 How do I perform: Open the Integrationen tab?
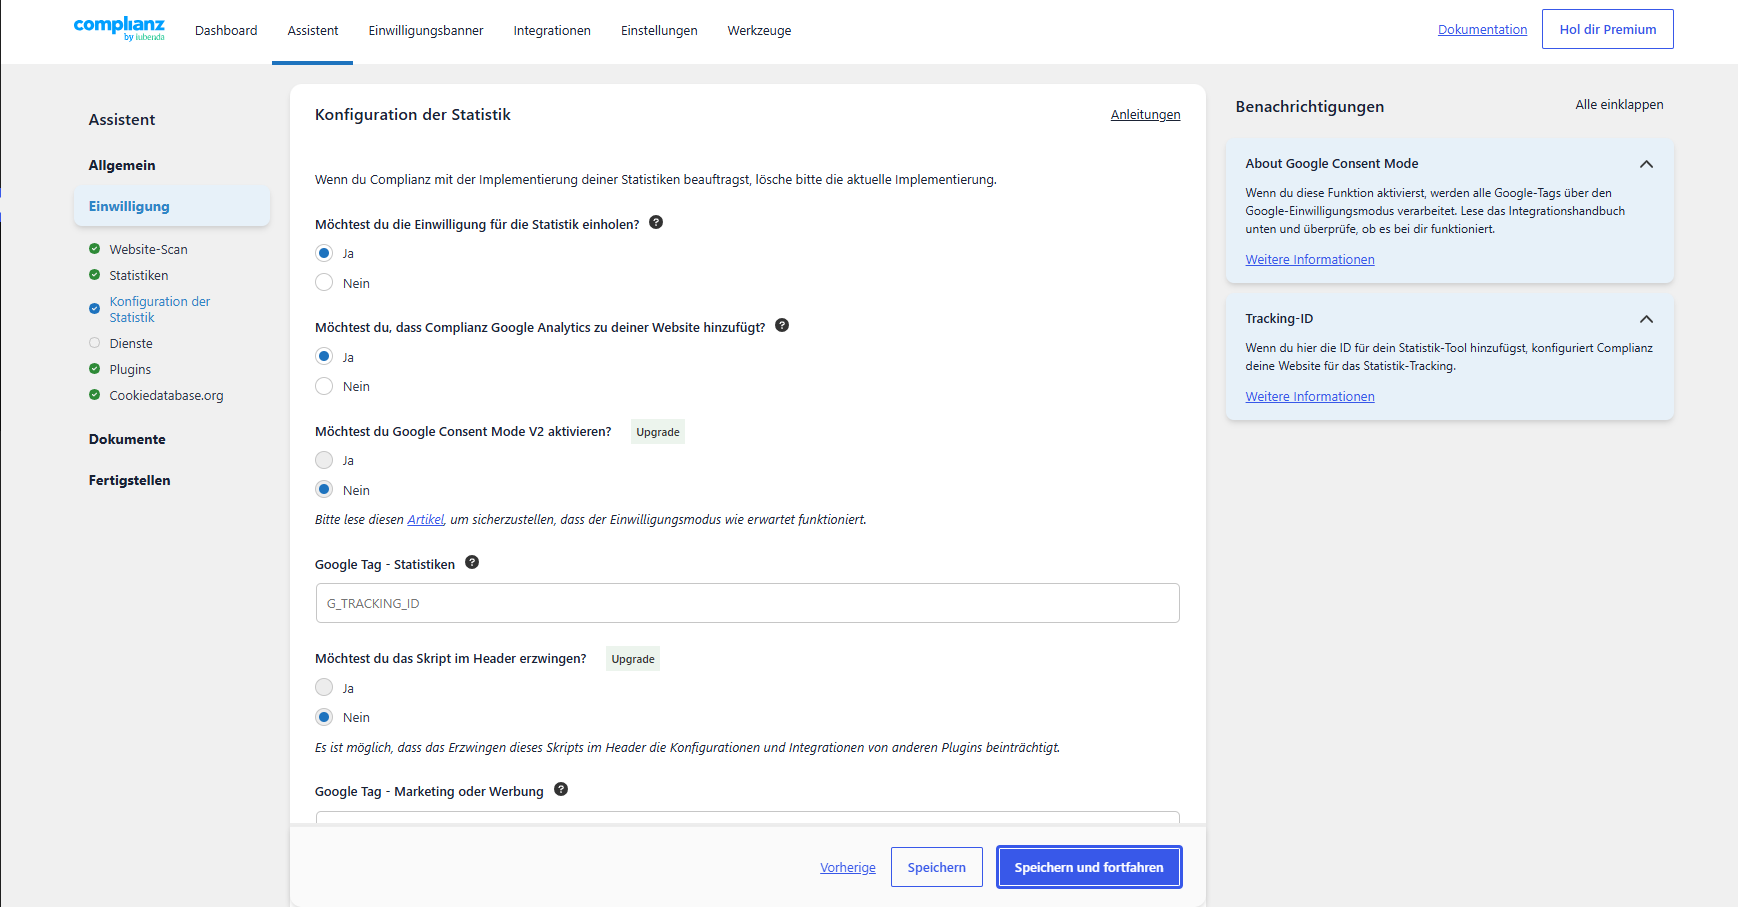point(552,31)
